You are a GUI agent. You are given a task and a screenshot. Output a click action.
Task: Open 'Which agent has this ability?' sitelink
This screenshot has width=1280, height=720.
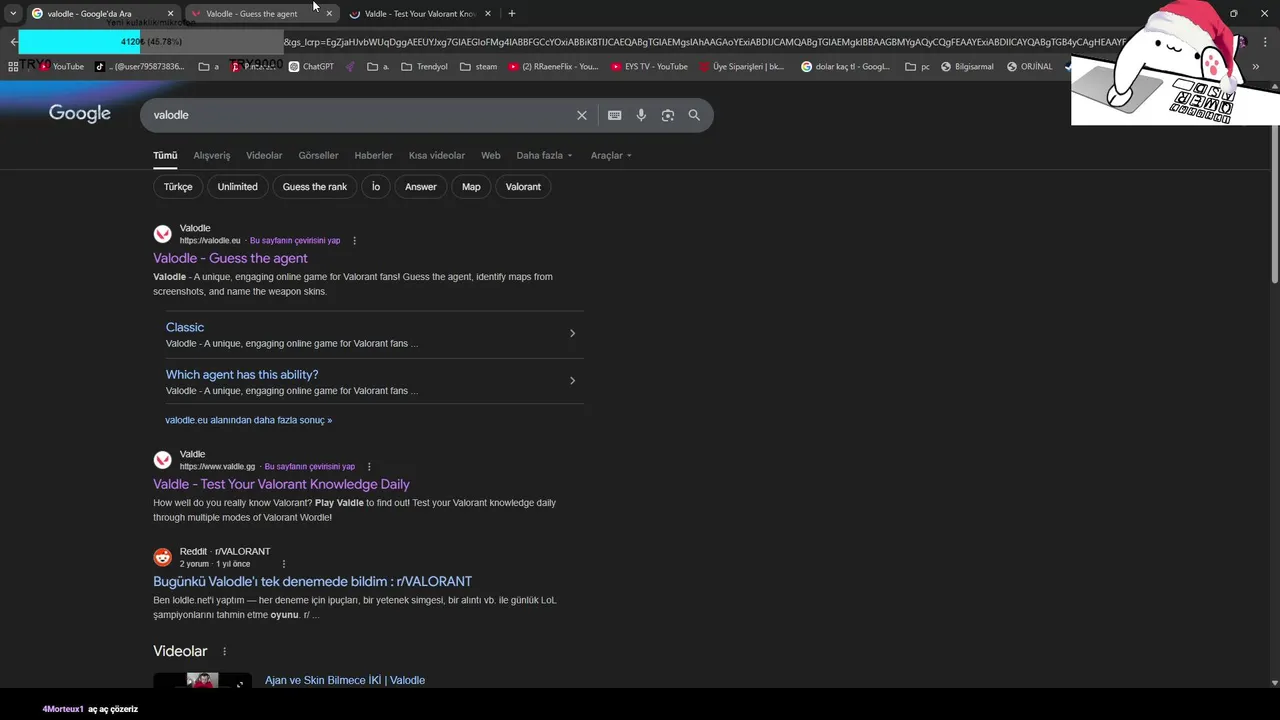pyautogui.click(x=242, y=375)
